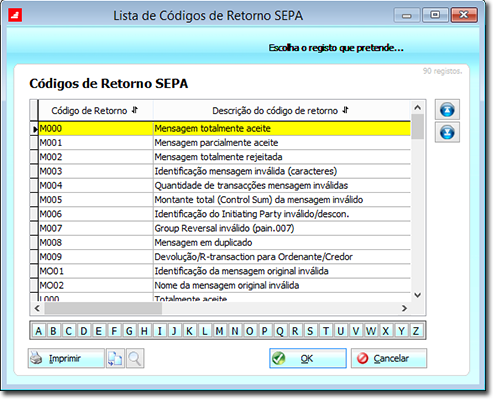Select code M009 cell
Screen dimensions: 496x404
pyautogui.click(x=96, y=257)
